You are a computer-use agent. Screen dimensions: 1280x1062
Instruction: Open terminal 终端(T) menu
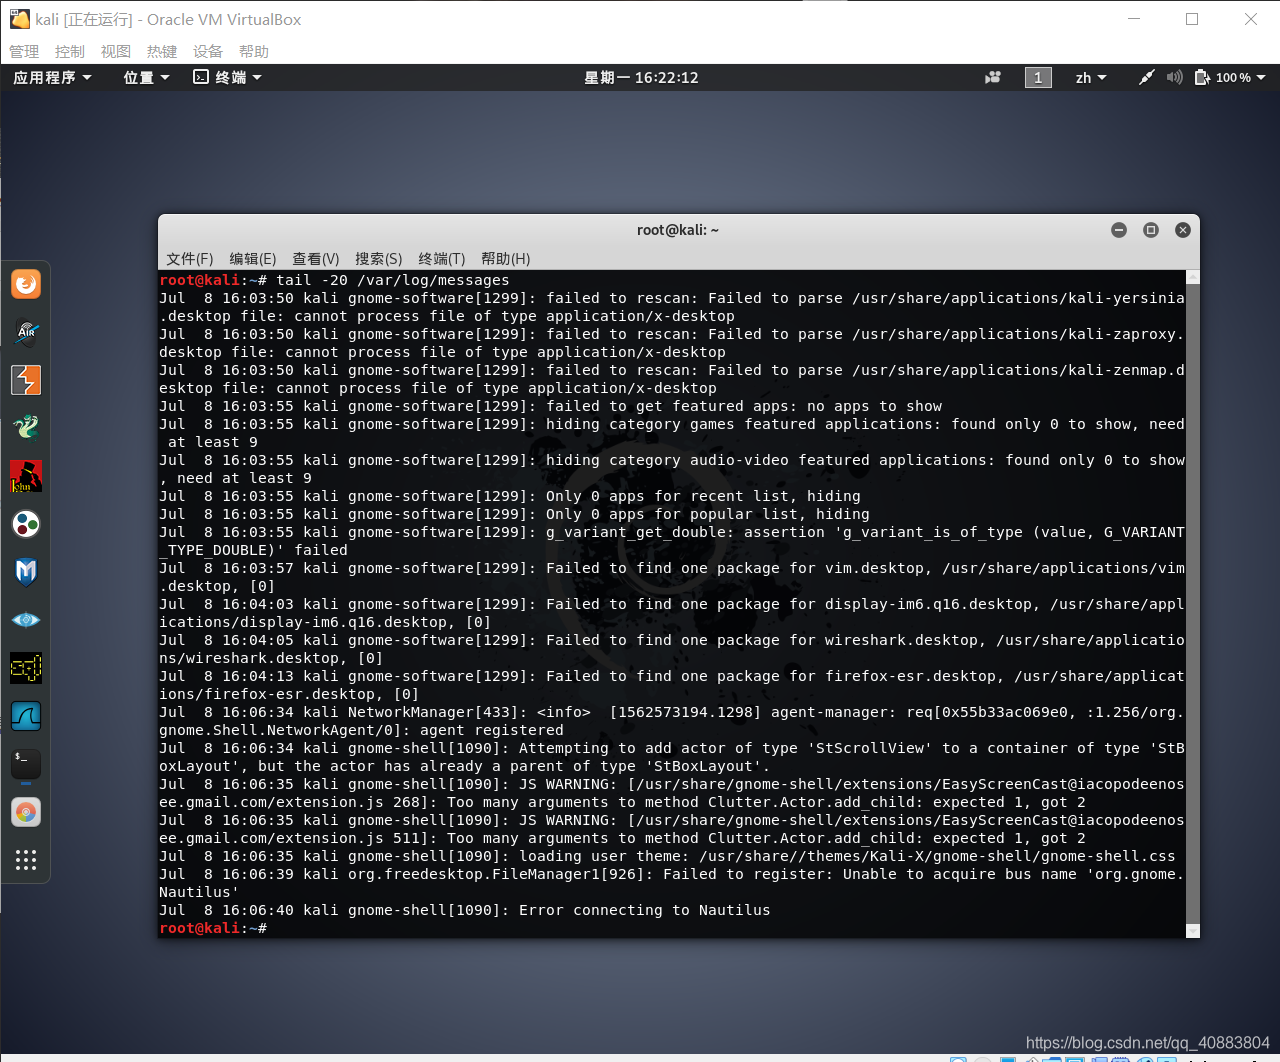click(441, 258)
